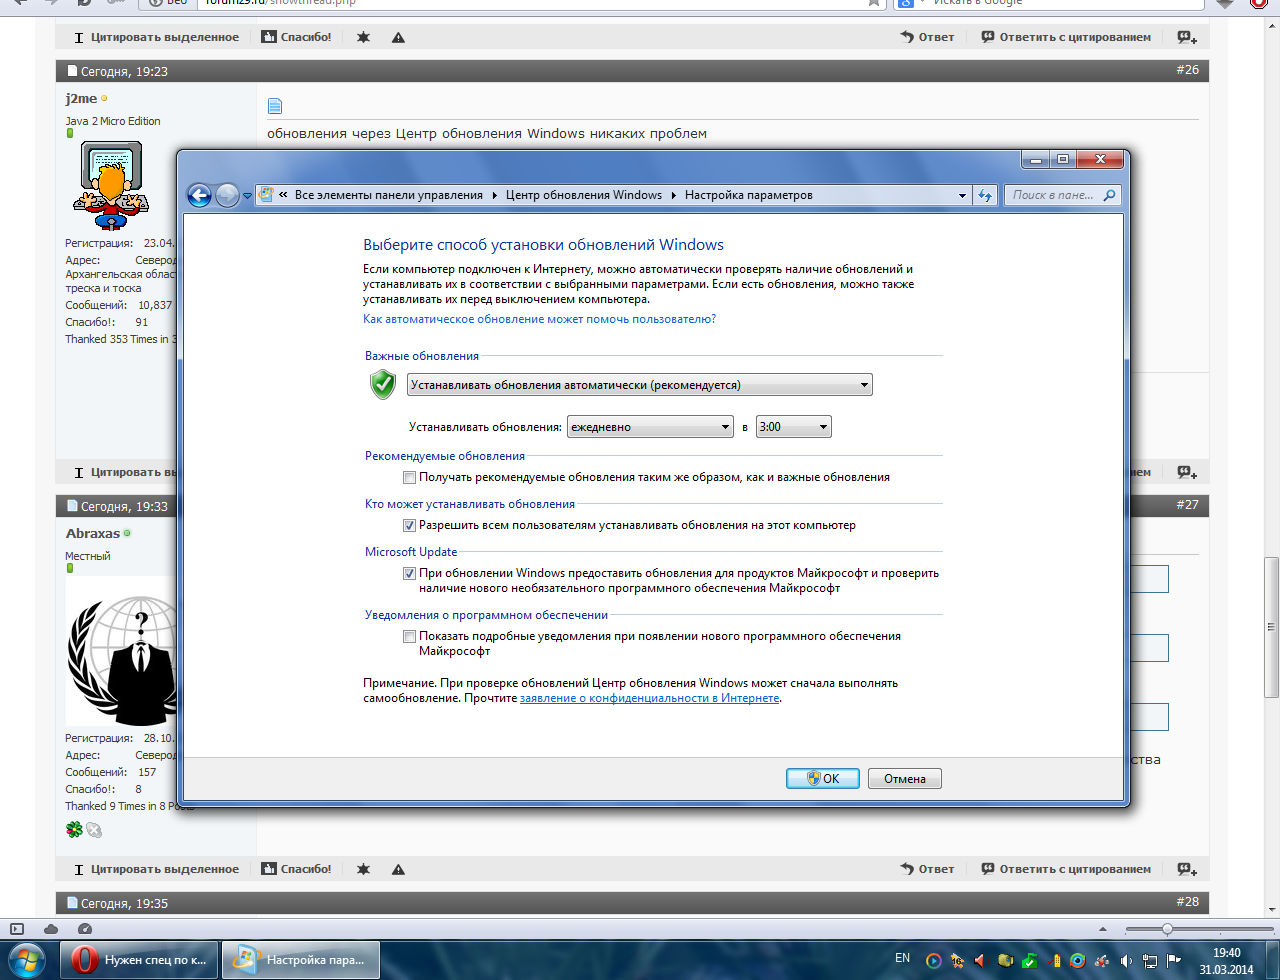Expand the address bar history dropdown arrow
This screenshot has height=980, width=1280.
962,195
